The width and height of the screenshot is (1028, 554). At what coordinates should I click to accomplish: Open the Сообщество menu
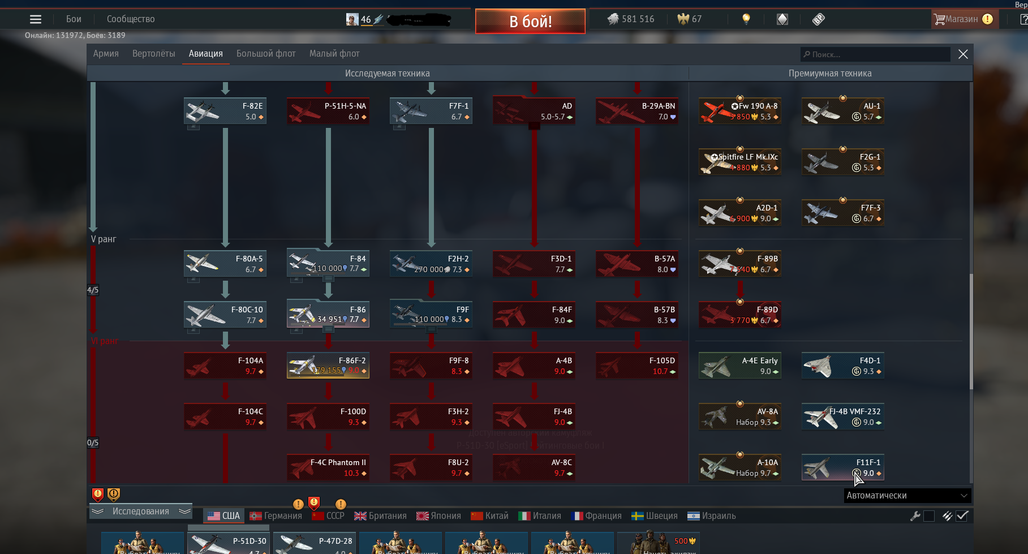pyautogui.click(x=130, y=19)
